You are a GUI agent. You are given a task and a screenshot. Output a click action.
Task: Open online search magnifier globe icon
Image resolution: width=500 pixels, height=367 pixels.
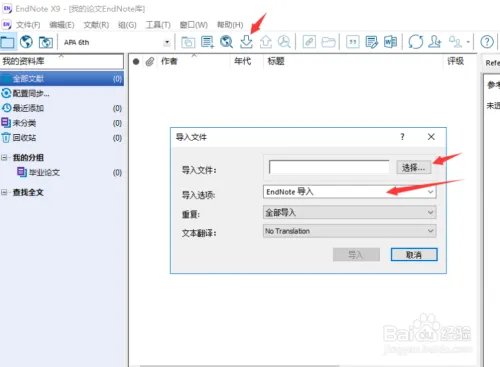(x=227, y=42)
